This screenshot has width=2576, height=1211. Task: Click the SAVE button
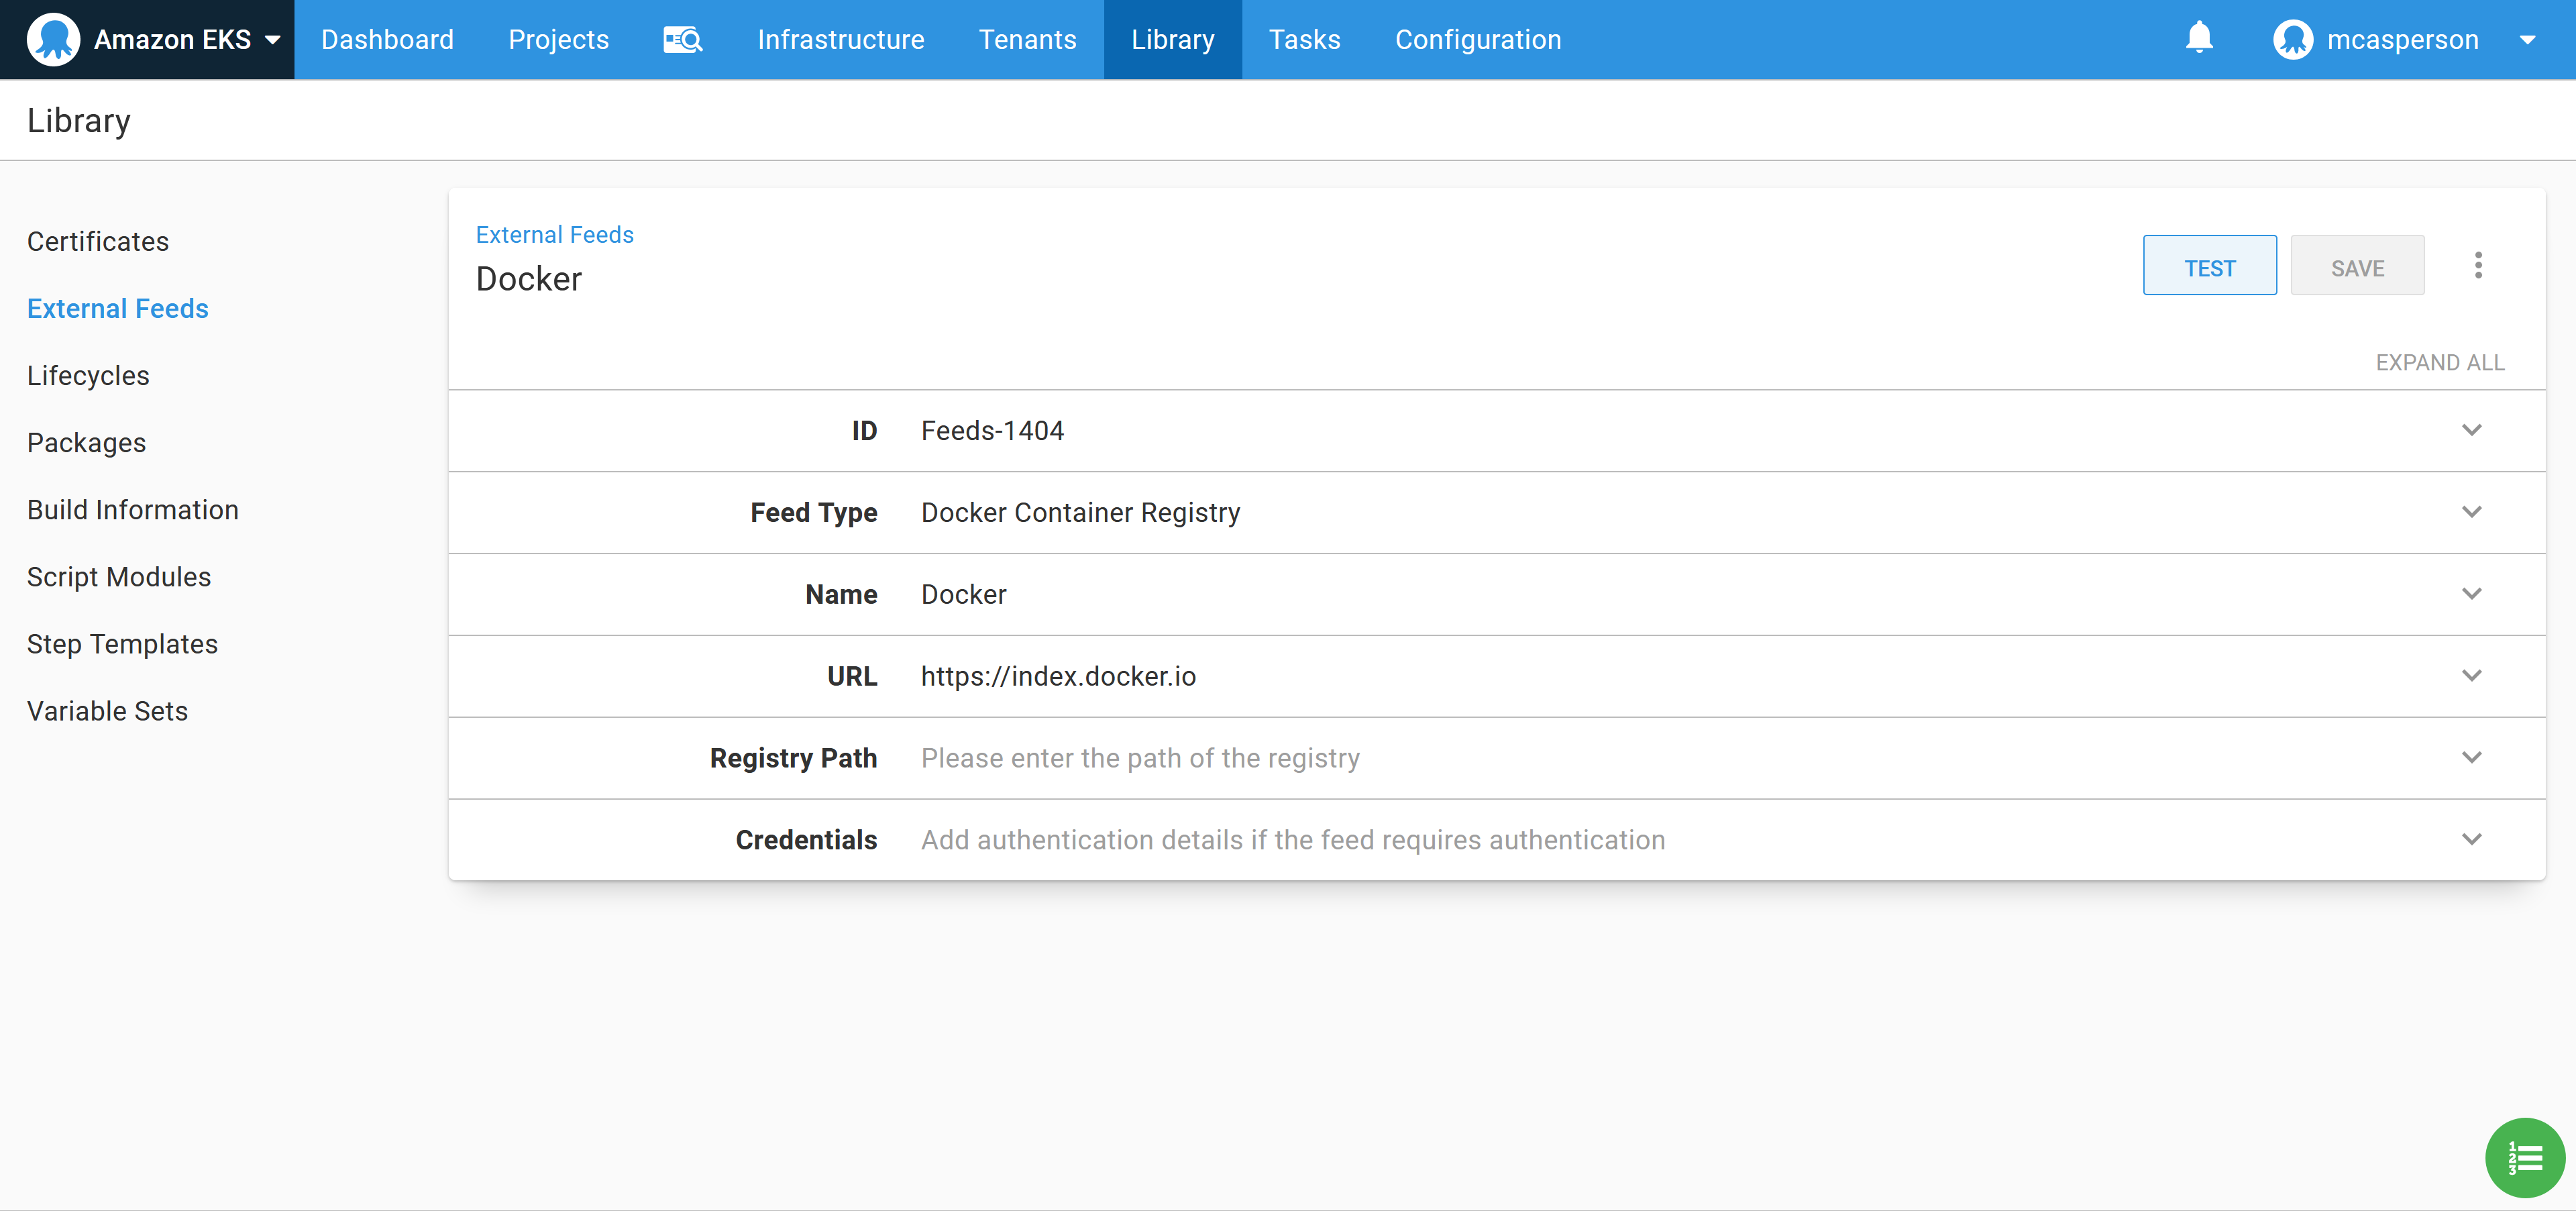click(x=2358, y=265)
